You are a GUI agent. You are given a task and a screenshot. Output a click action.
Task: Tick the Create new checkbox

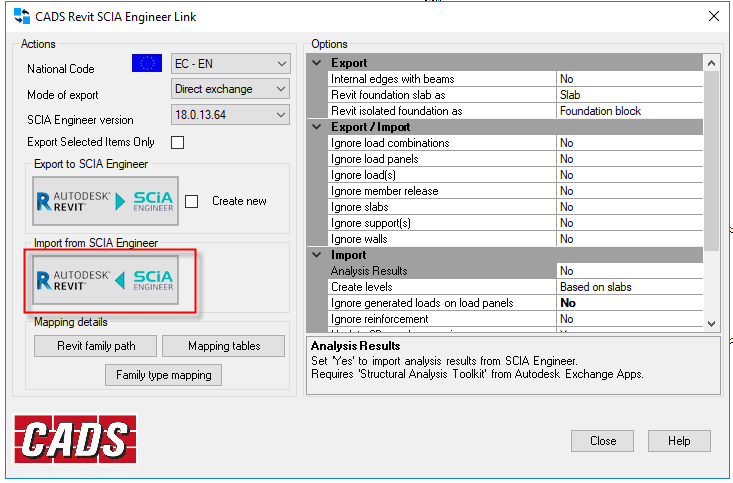point(191,202)
